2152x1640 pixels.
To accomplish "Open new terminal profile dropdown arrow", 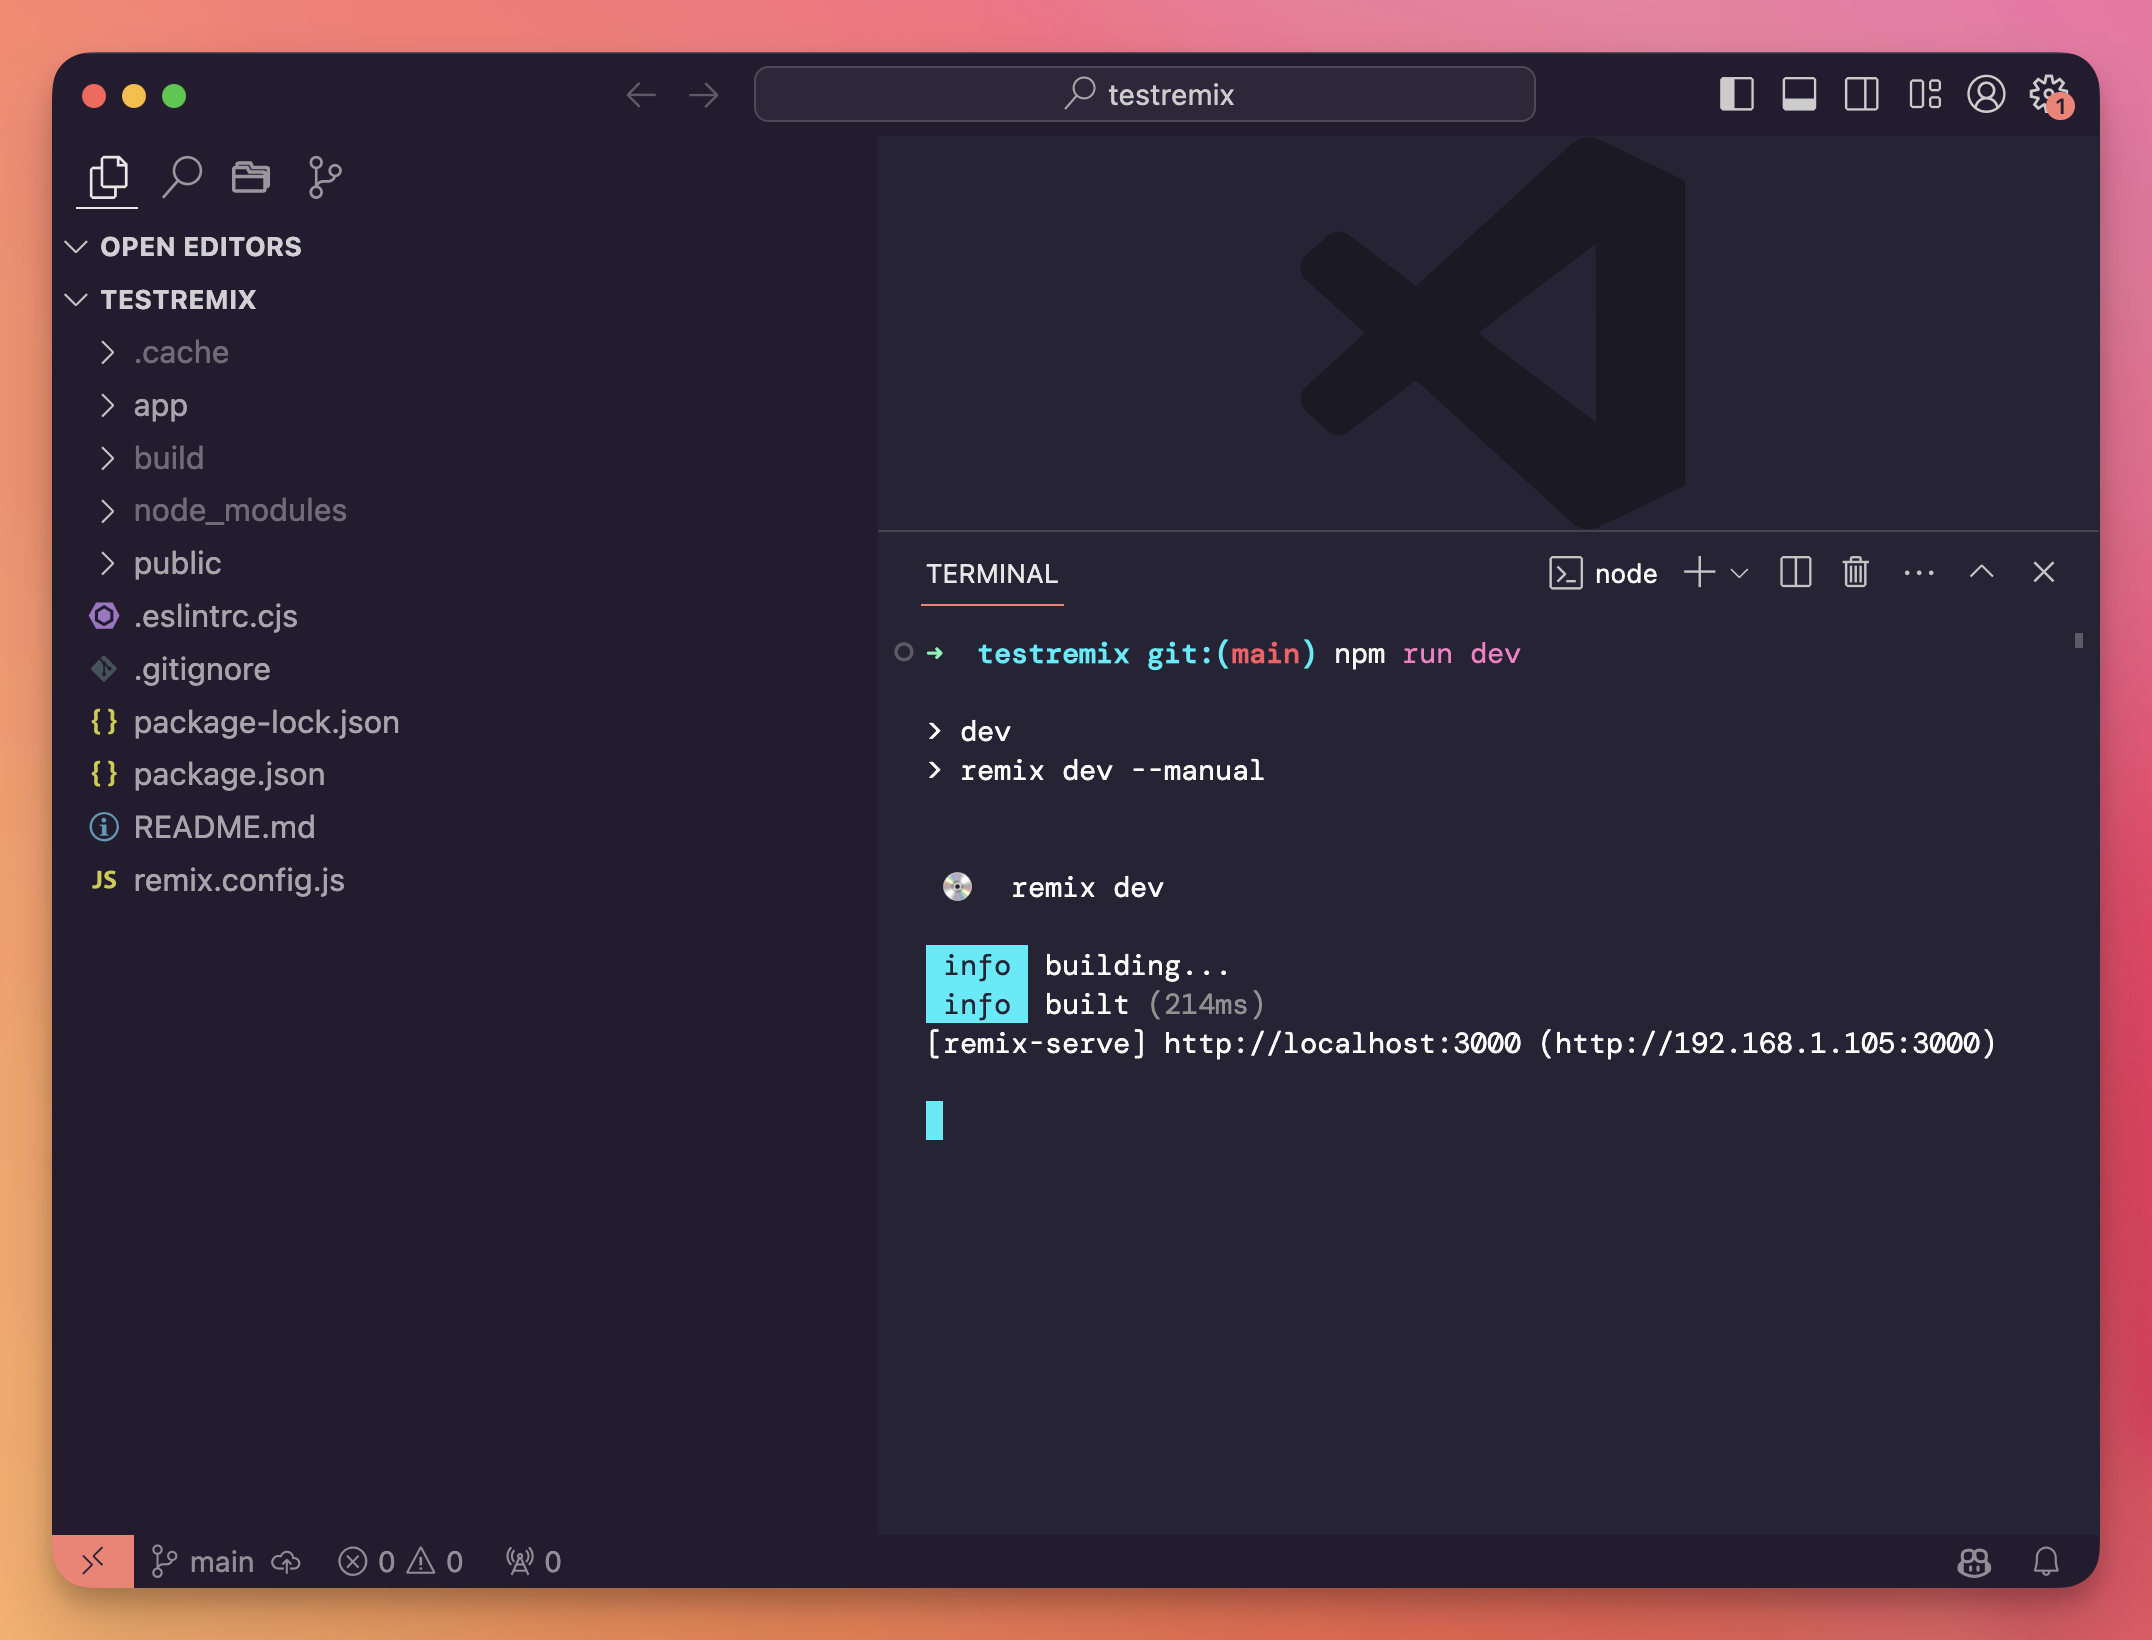I will tap(1740, 573).
